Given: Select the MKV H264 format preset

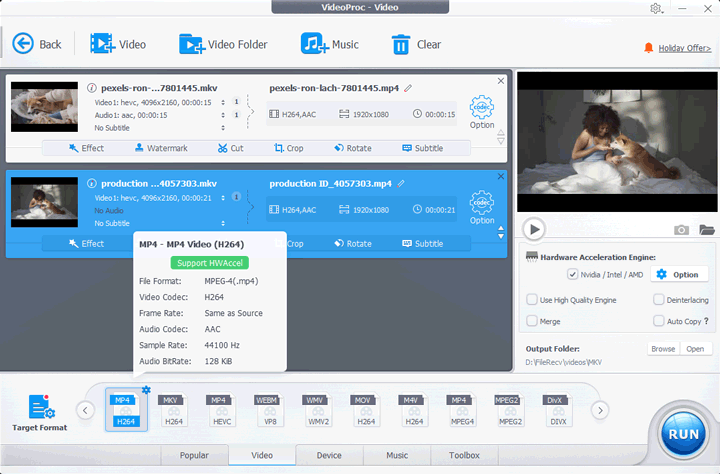Looking at the screenshot, I should tap(174, 410).
